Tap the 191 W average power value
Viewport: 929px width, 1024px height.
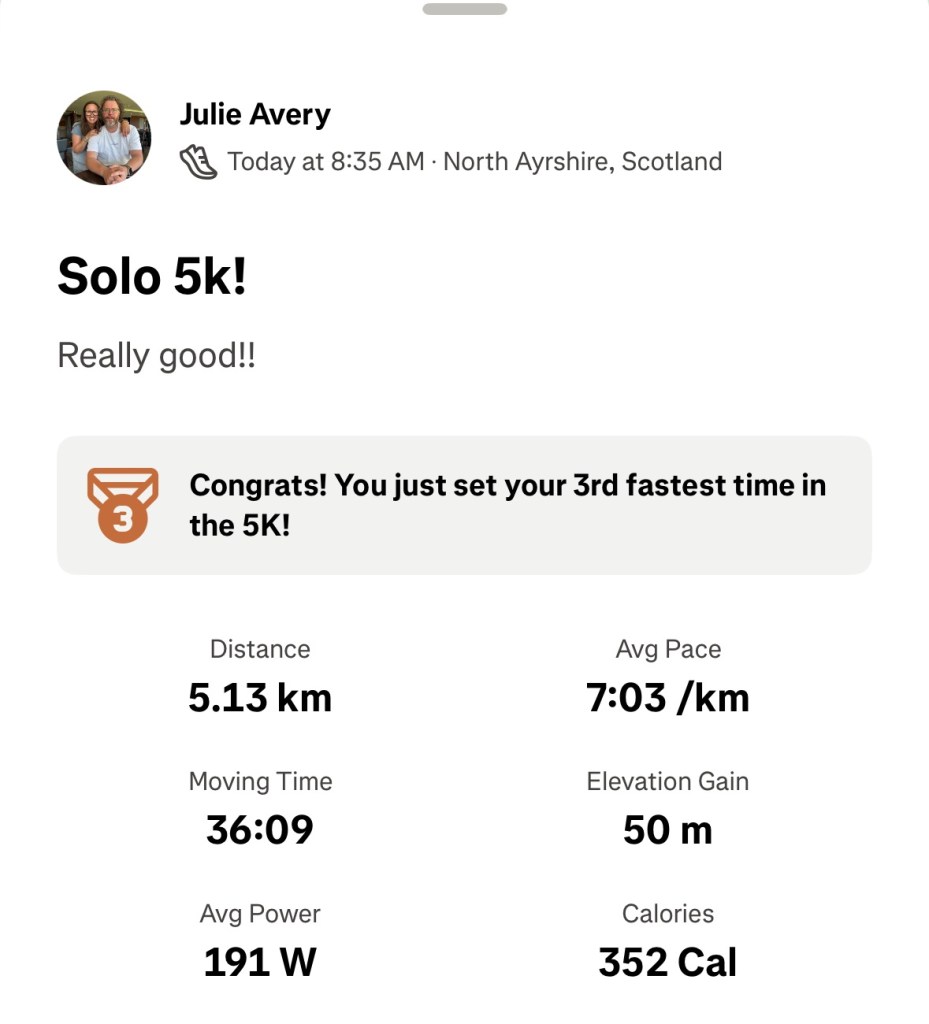260,961
